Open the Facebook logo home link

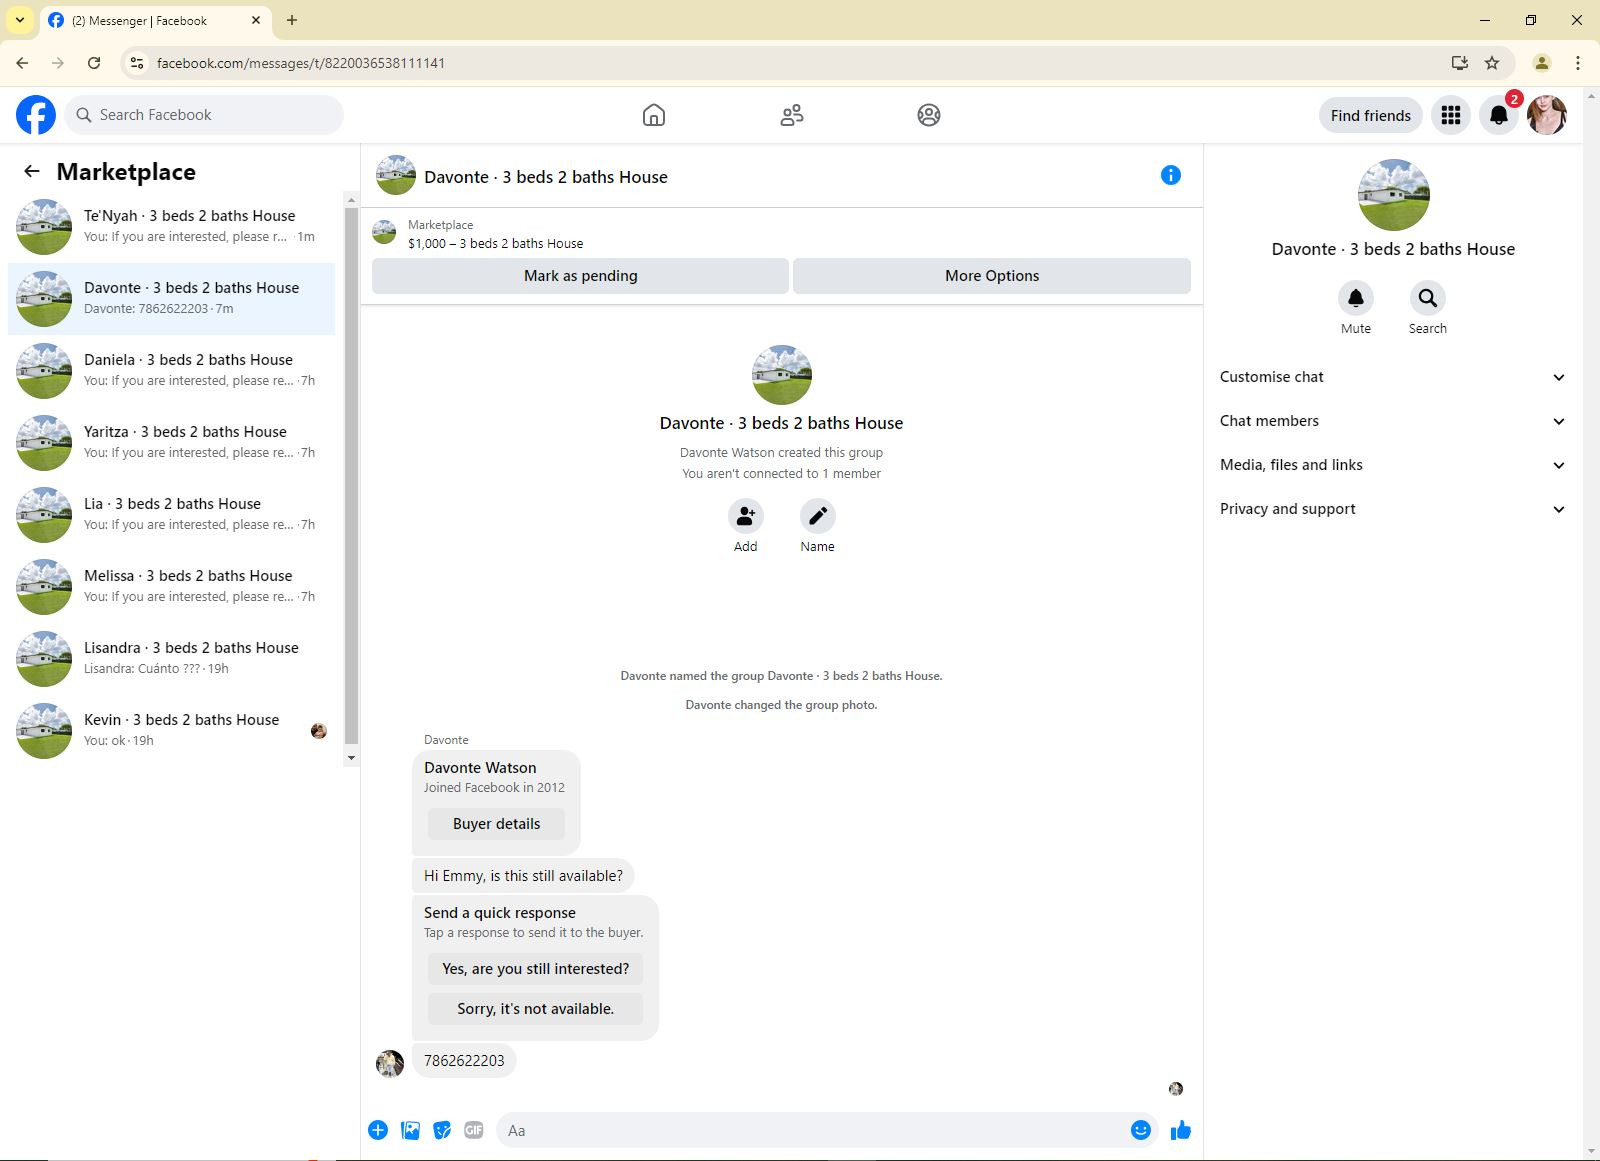(36, 115)
